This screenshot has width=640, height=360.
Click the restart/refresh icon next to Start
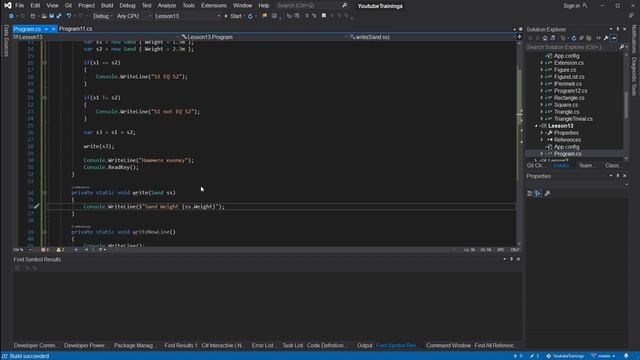(250, 16)
